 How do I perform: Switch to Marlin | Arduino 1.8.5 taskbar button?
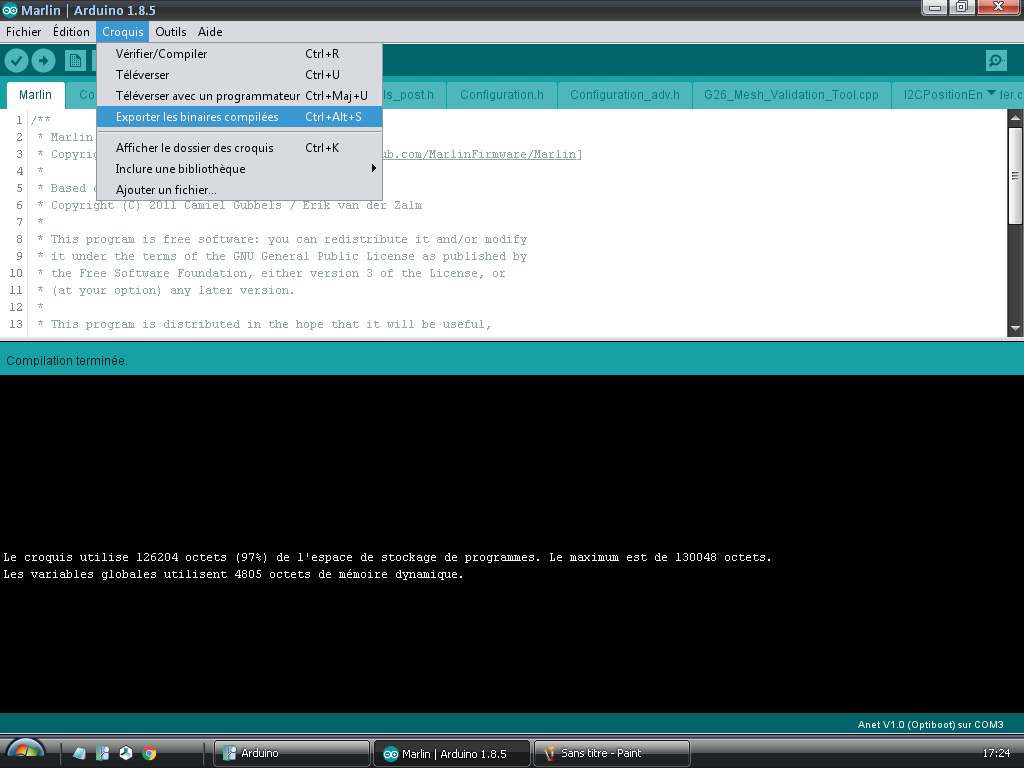[451, 753]
